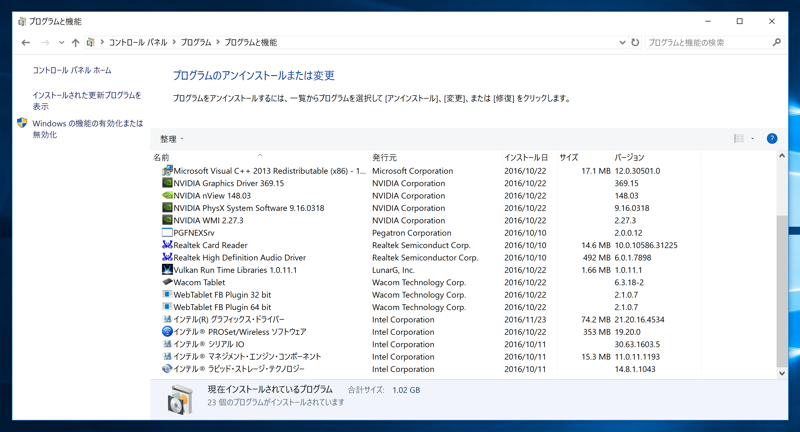Expand chevron after コントロール パネル breadcrumb

[x=174, y=42]
